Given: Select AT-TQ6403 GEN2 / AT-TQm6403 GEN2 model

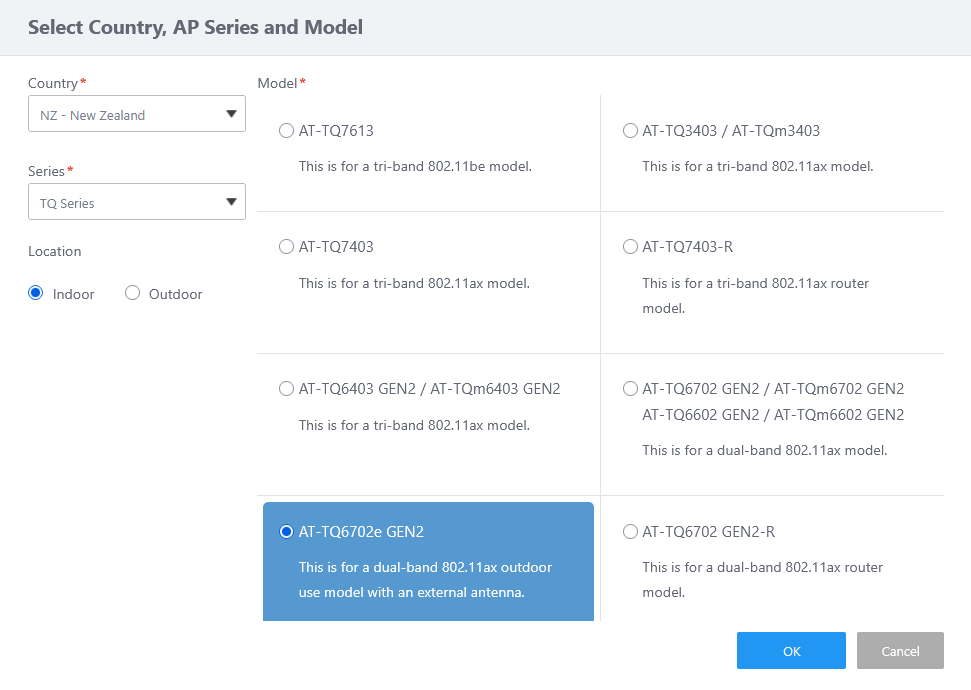Looking at the screenshot, I should 287,389.
